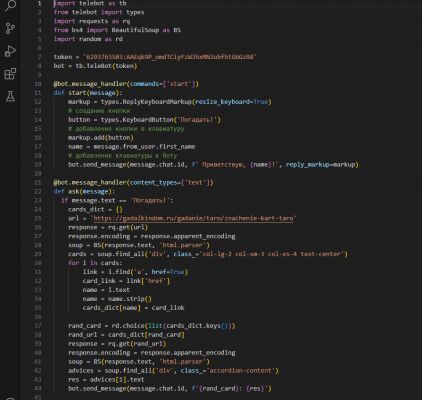Click 'BeautifulSoup' in the bs4 import line

coord(135,30)
